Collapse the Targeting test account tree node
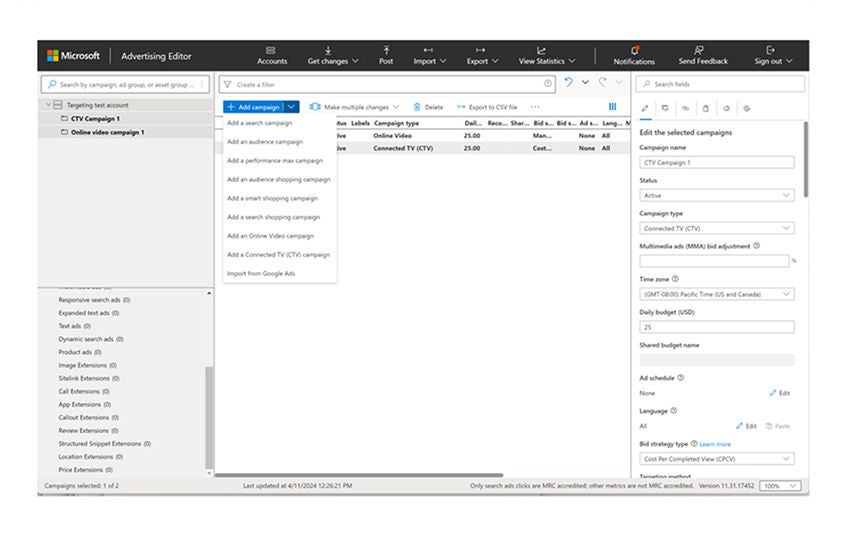The width and height of the screenshot is (844, 533). coord(48,105)
